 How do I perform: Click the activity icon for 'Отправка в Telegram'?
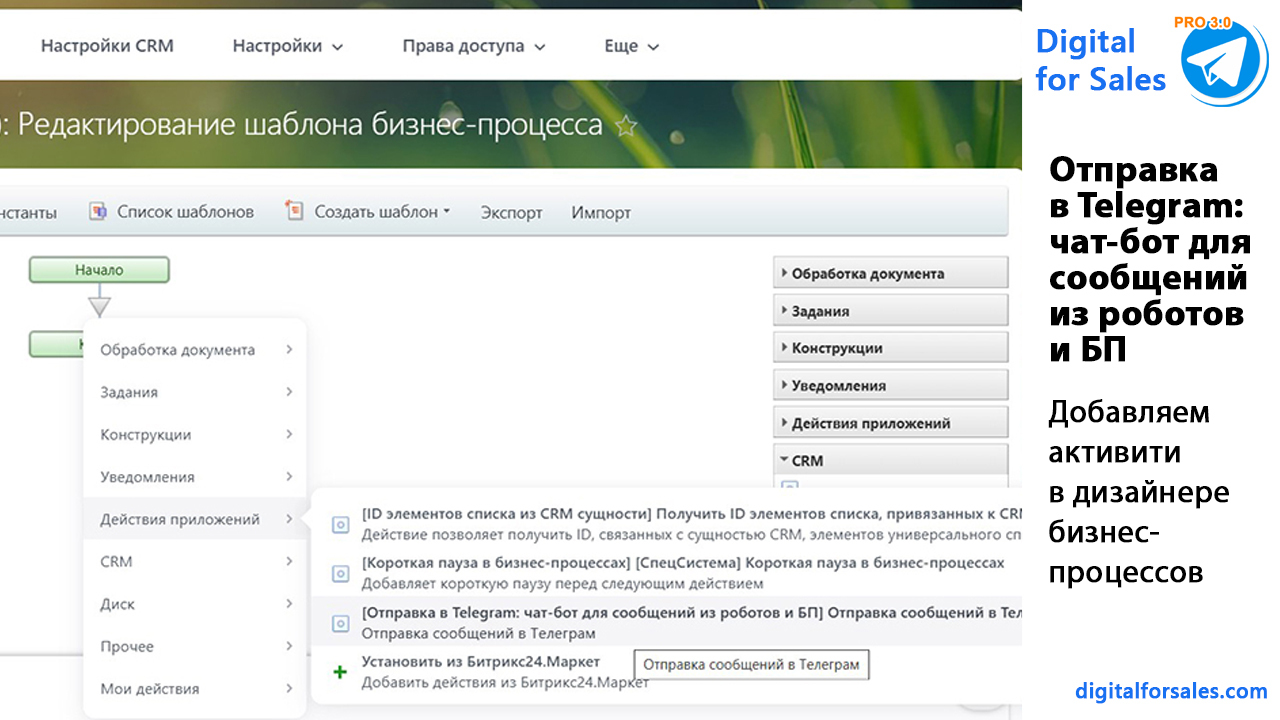tap(340, 623)
